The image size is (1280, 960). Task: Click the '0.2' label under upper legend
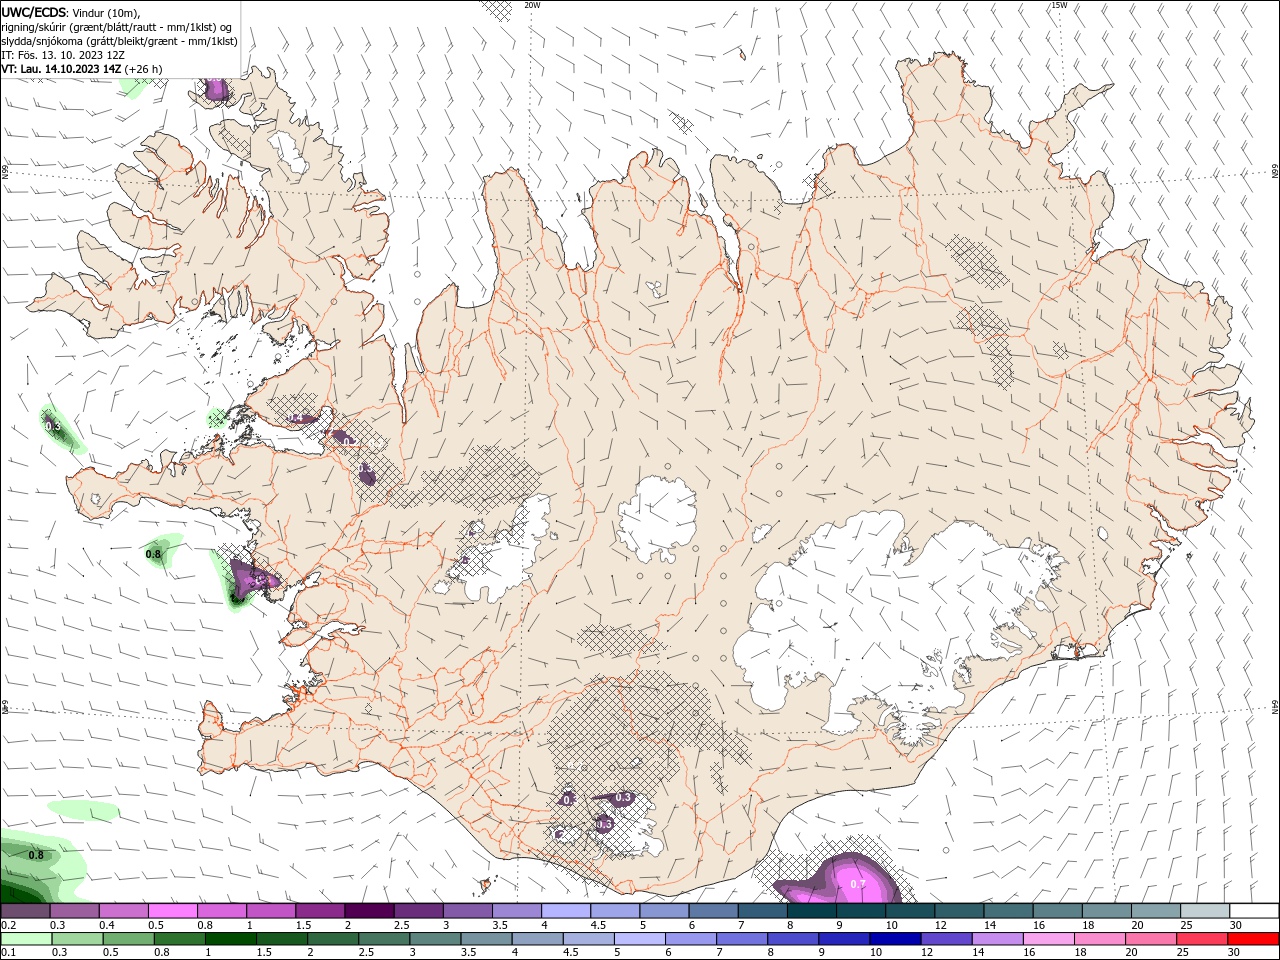[8, 925]
